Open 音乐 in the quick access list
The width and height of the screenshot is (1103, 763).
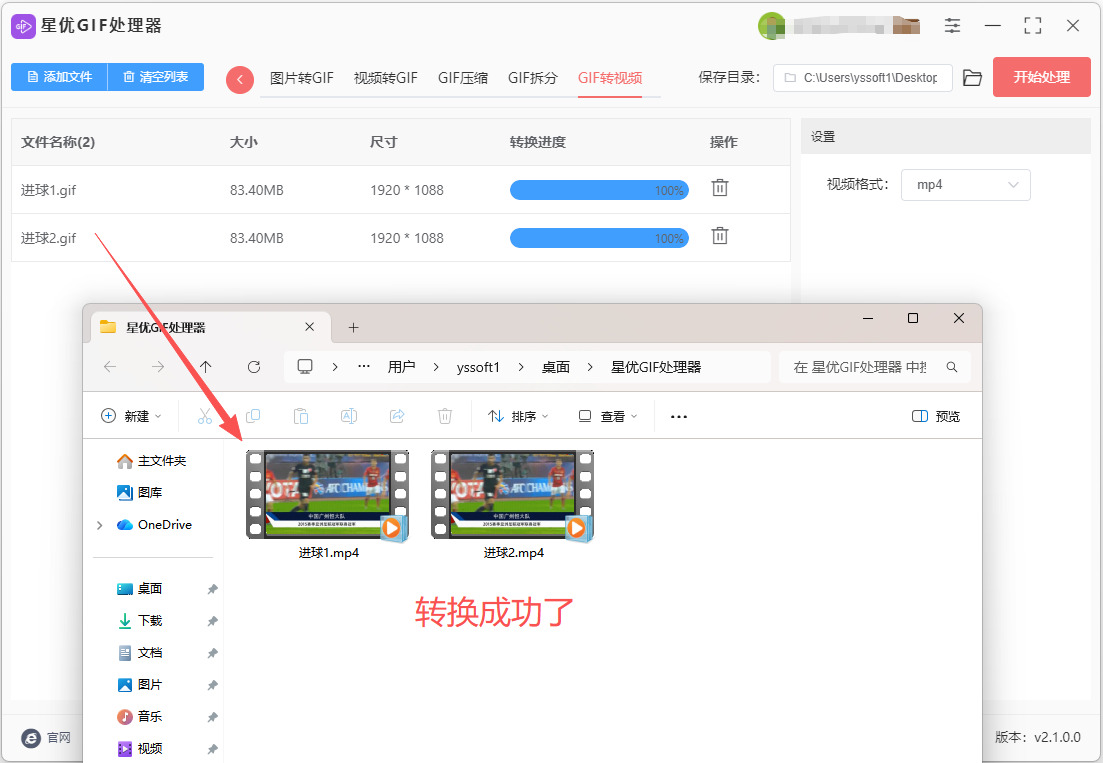tap(139, 717)
